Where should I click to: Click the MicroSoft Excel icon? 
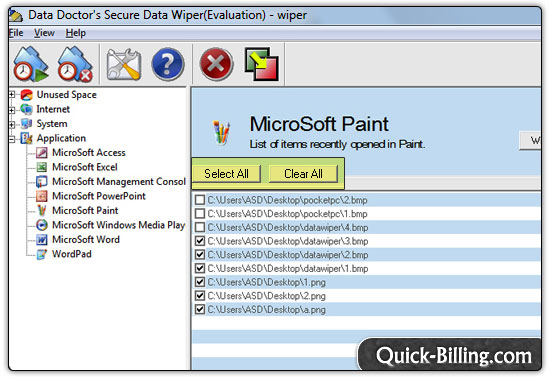[42, 167]
